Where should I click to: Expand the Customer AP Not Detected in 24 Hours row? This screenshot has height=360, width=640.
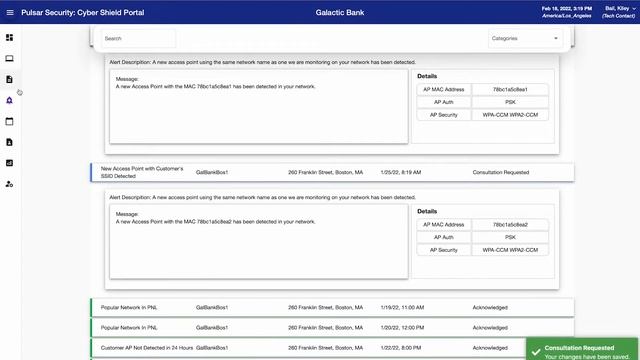coord(332,348)
